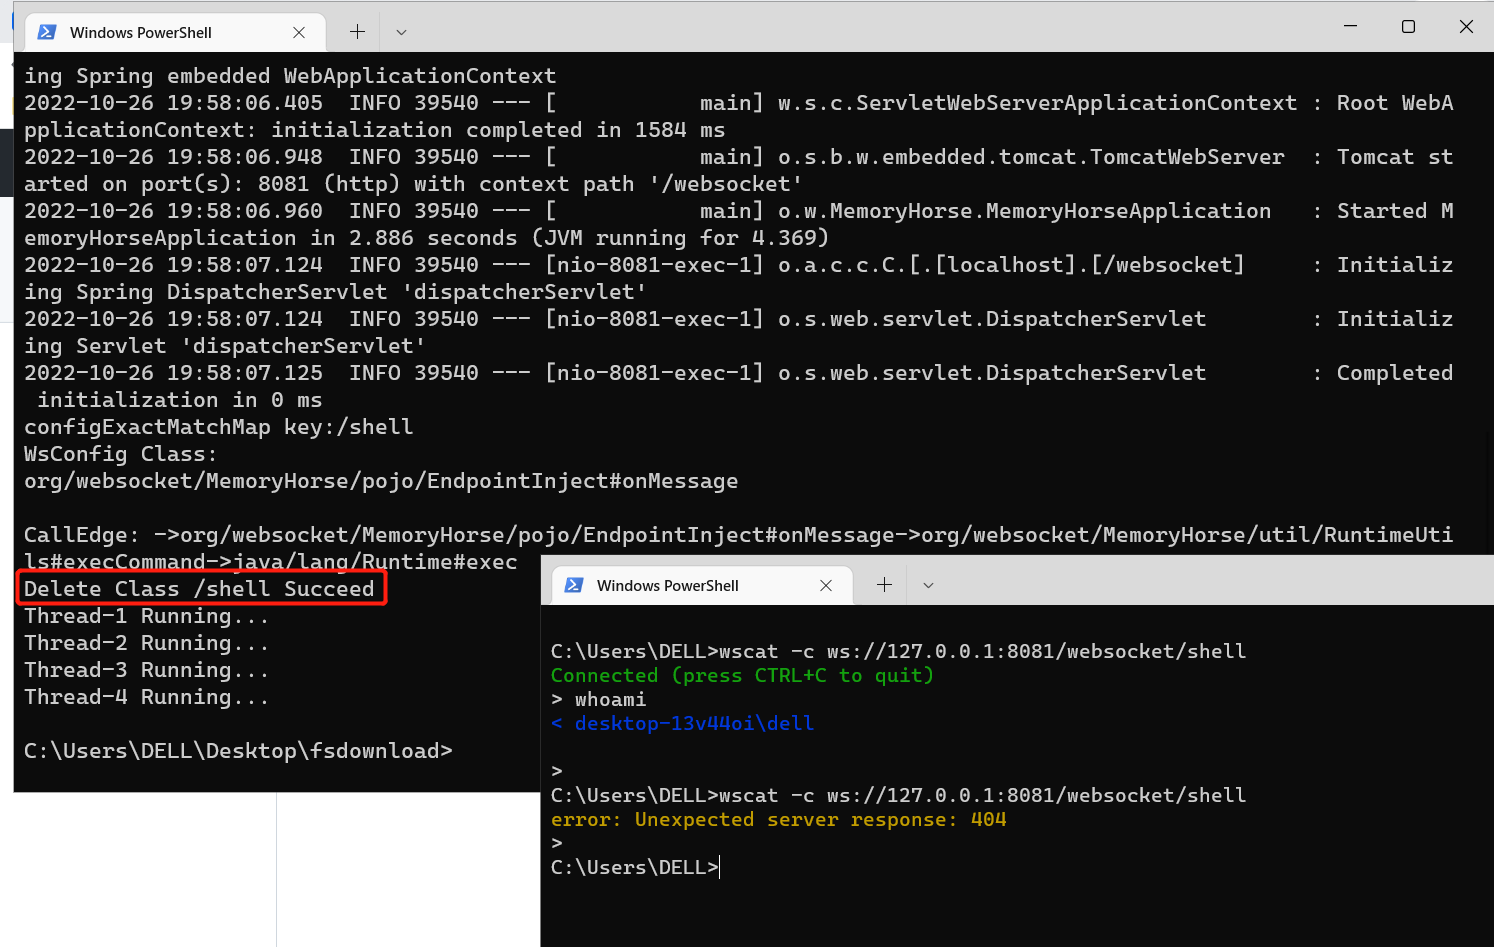Add a new tab in front PowerShell window
The image size is (1494, 947).
coord(884,585)
